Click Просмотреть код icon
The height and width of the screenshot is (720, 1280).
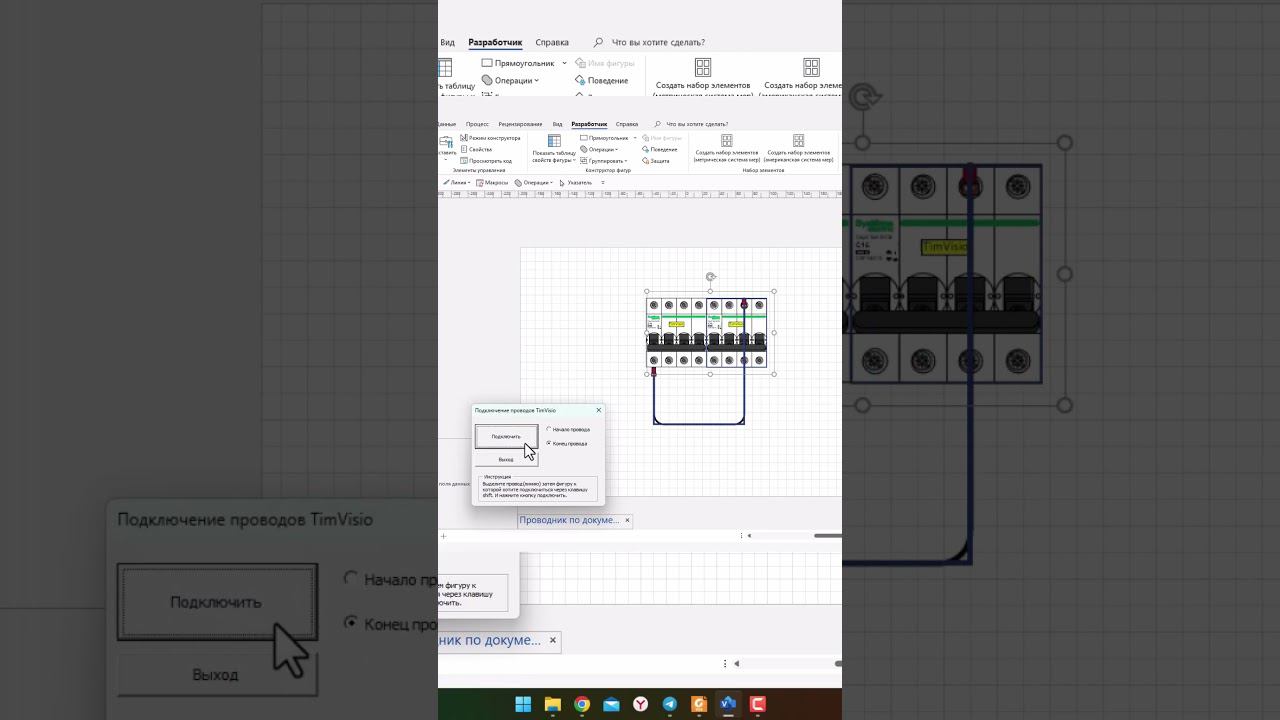pos(464,160)
